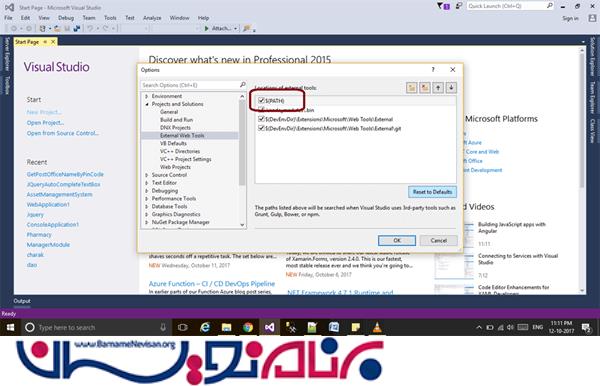Click Cancel in the Options dialog
Viewport: 600px width, 386px height.
pos(439,240)
